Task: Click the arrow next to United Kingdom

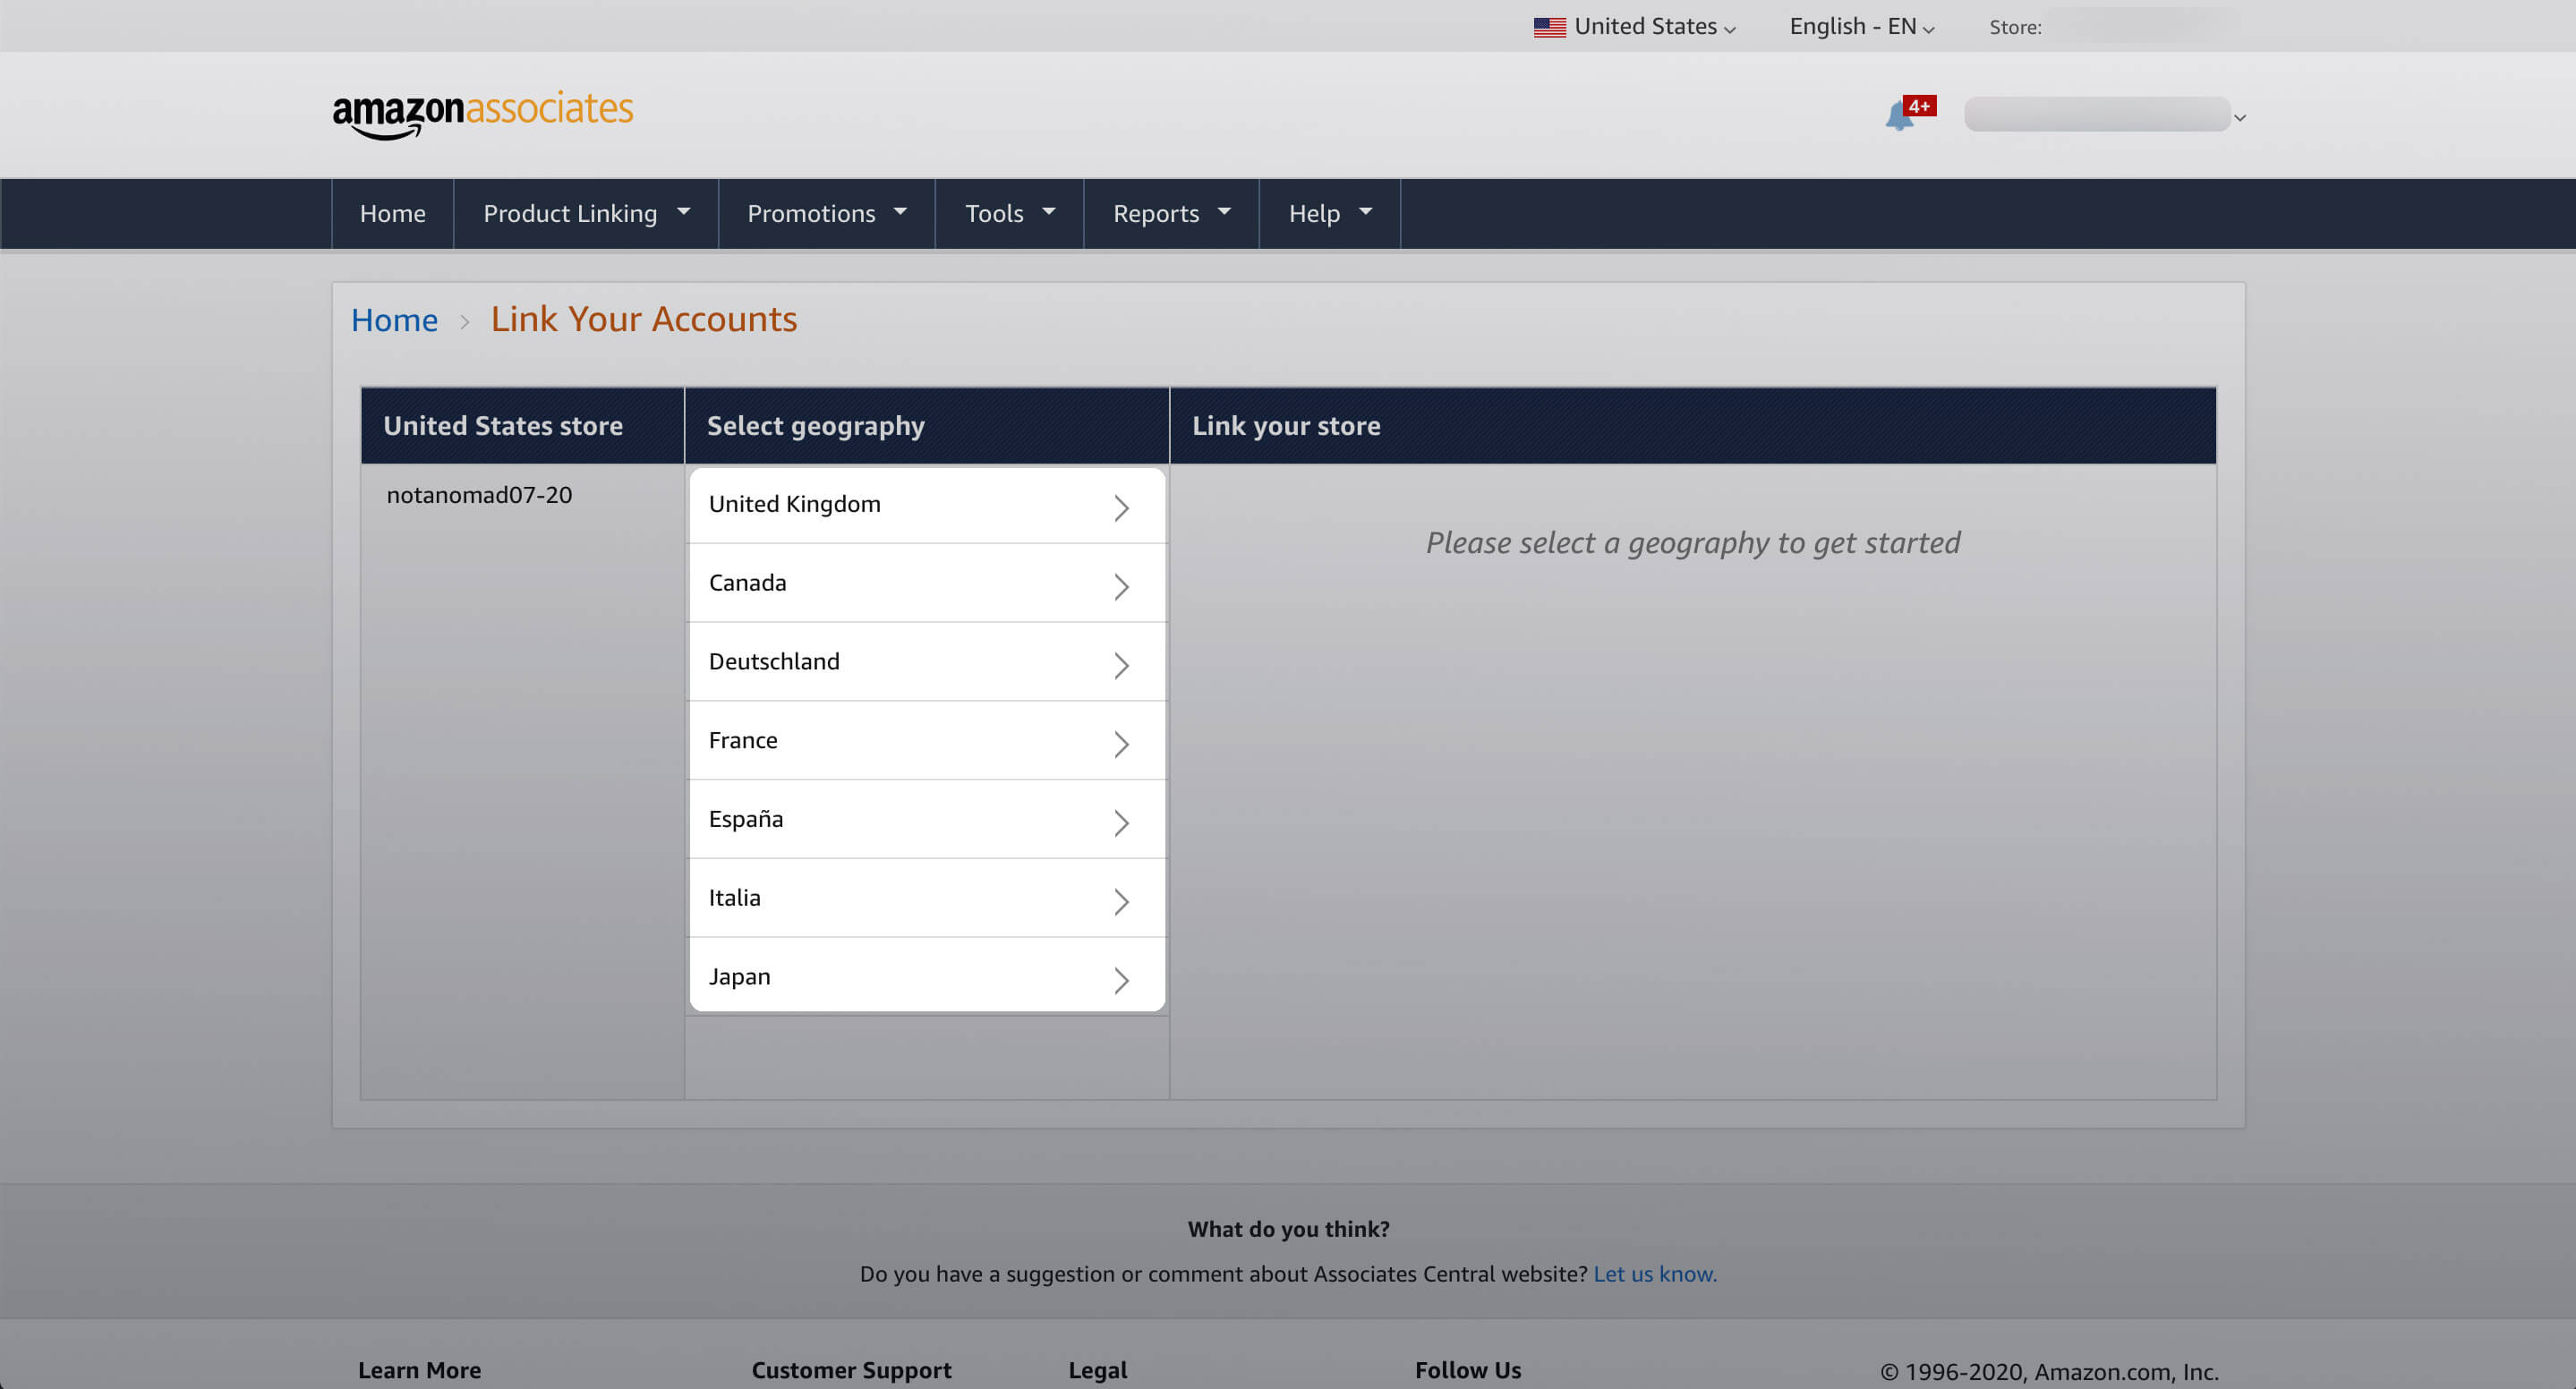Action: 1121,507
